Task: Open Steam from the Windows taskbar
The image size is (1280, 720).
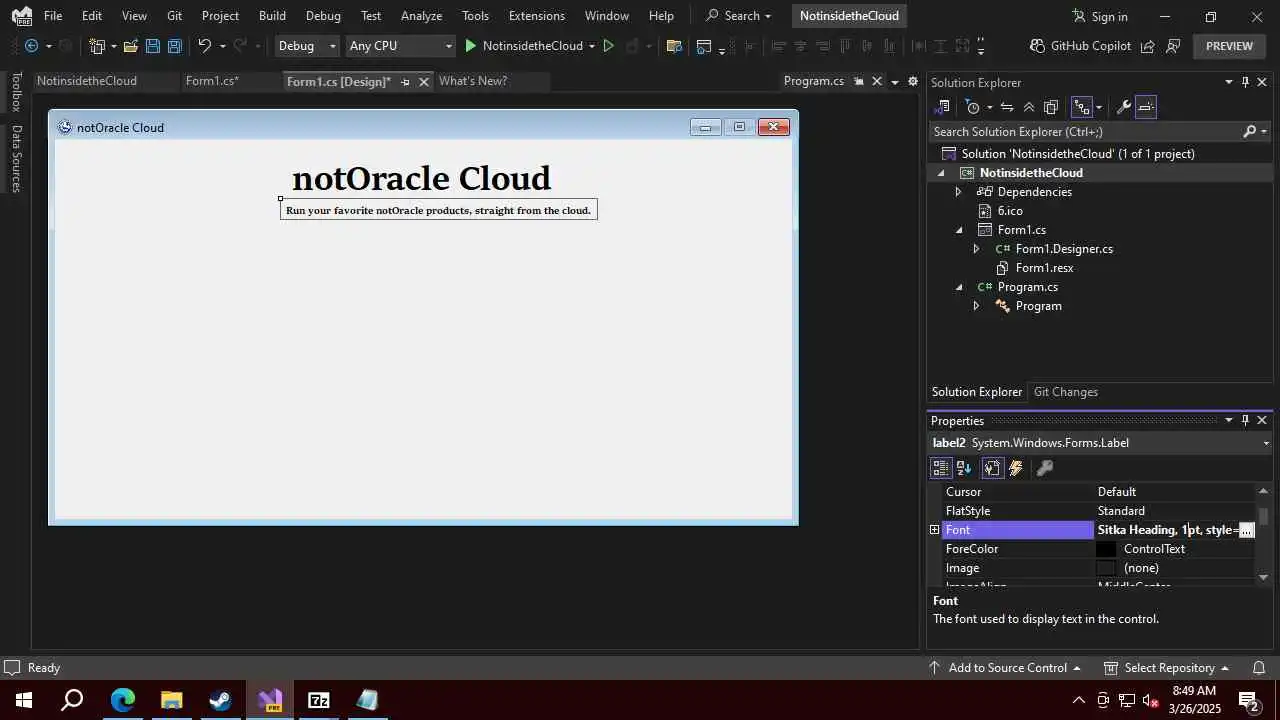Action: coord(220,700)
